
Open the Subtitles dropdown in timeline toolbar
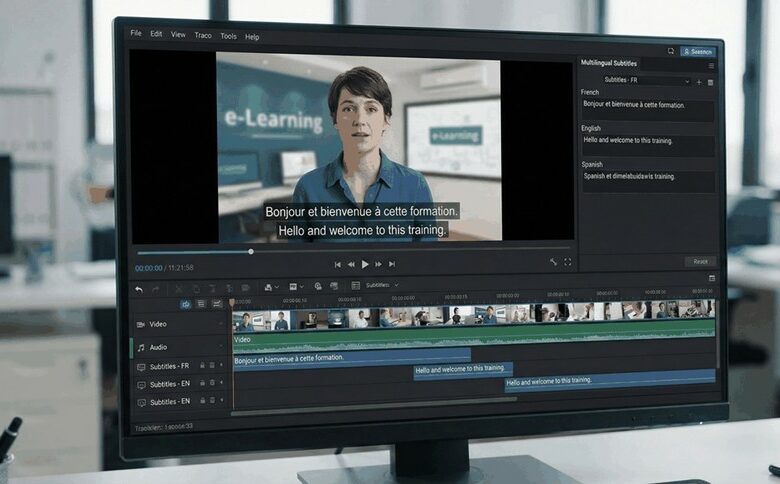point(382,285)
